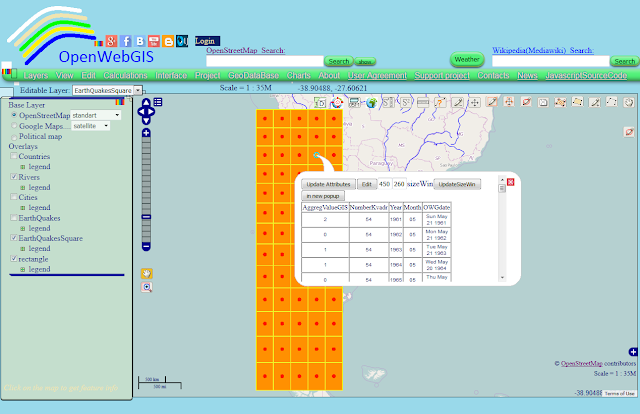Open the Layers menu
This screenshot has width=640, height=414.
click(36, 76)
